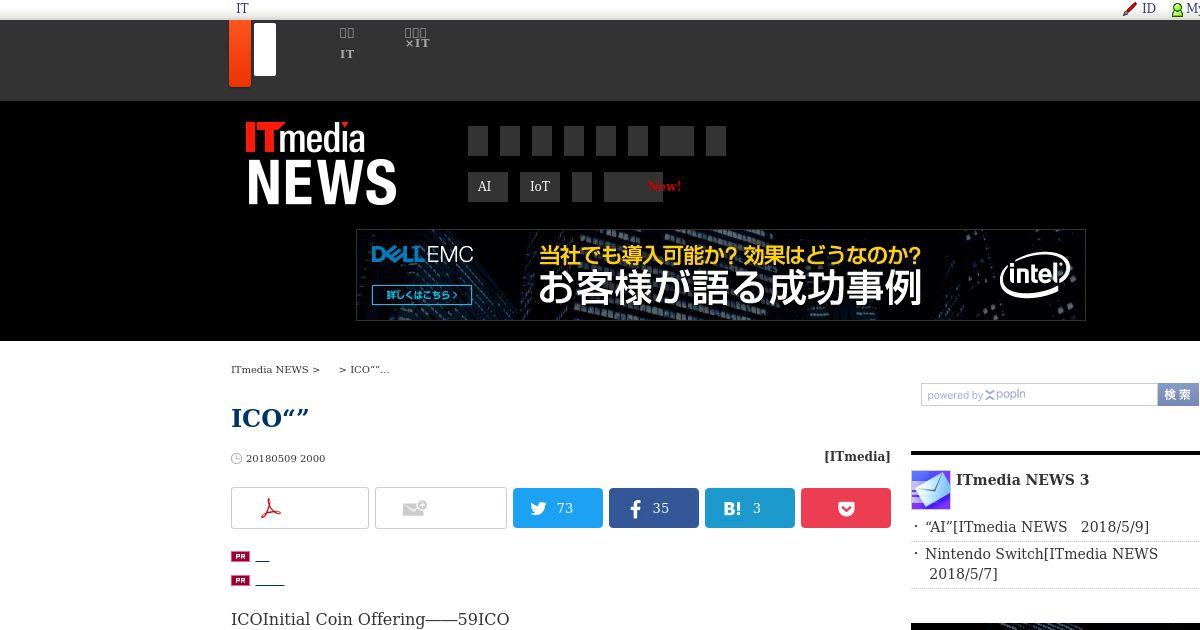Viewport: 1200px width, 630px height.
Task: Click the breadcrumb text ICO“”...
Action: (x=369, y=370)
